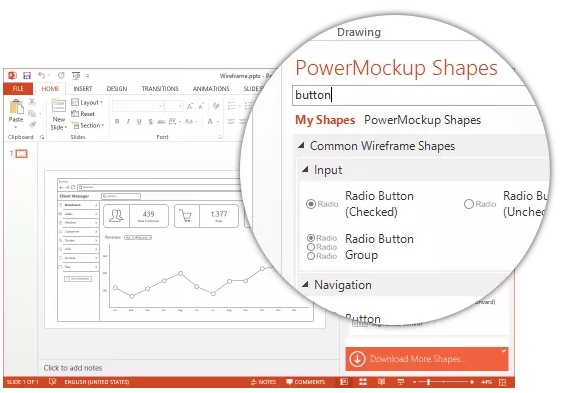Toggle Italic formatting
Viewport: 574px width, 393px height.
(x=128, y=121)
